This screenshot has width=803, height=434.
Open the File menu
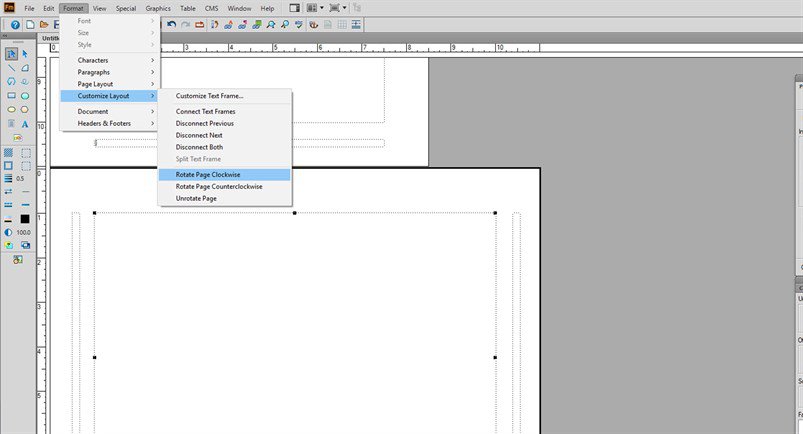[x=29, y=8]
